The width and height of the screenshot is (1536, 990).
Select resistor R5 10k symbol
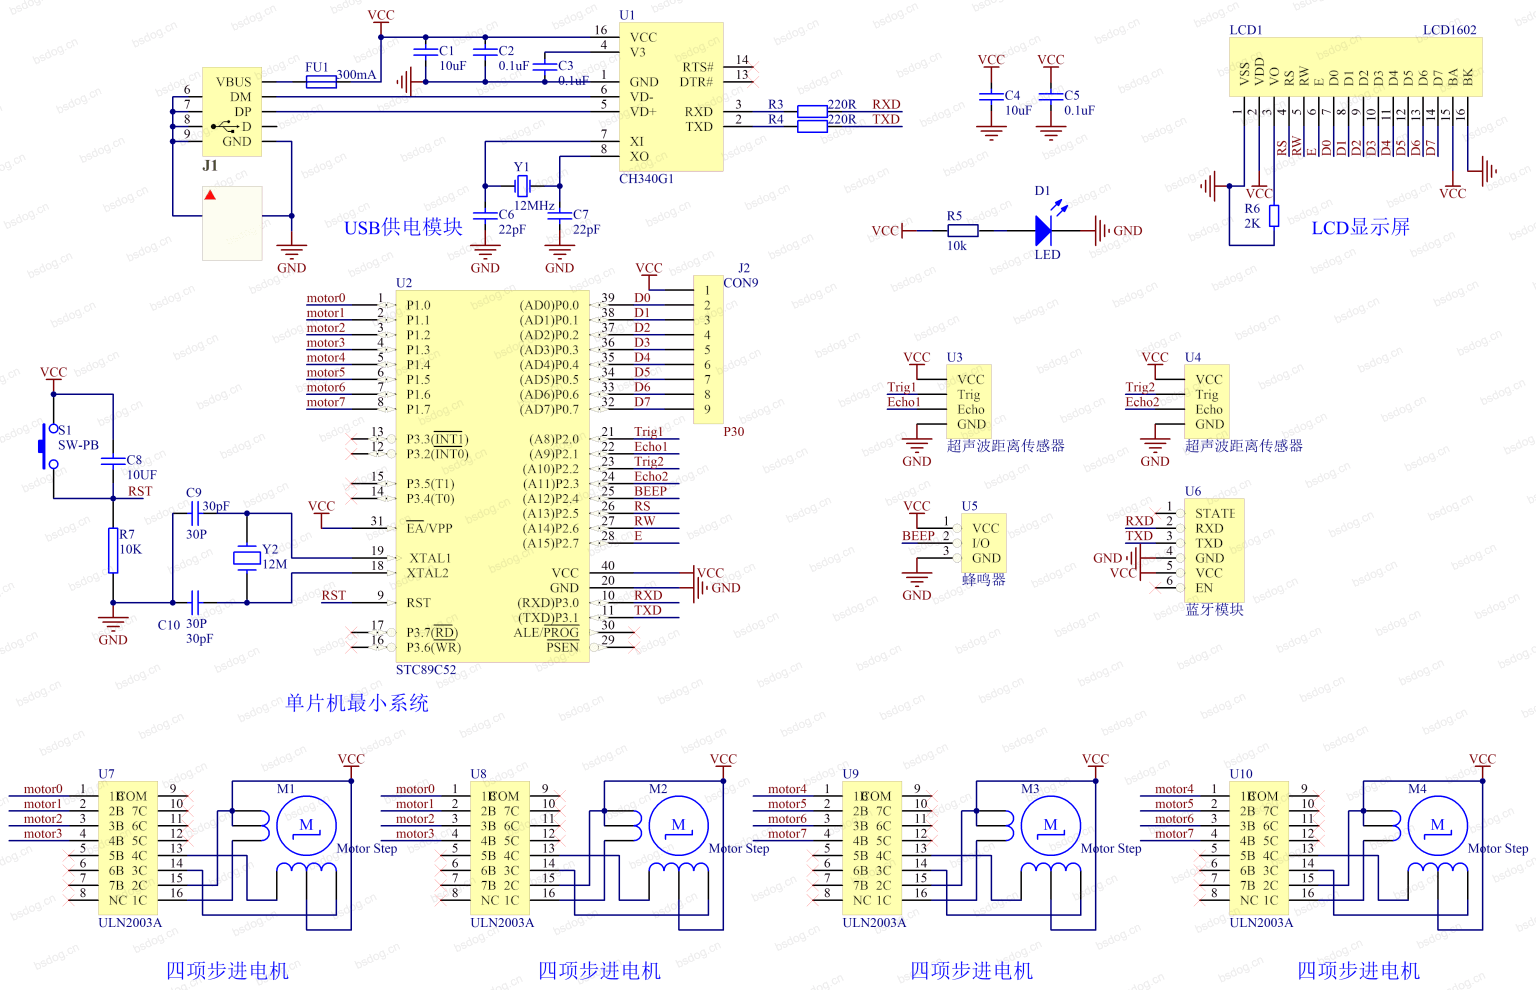962,231
